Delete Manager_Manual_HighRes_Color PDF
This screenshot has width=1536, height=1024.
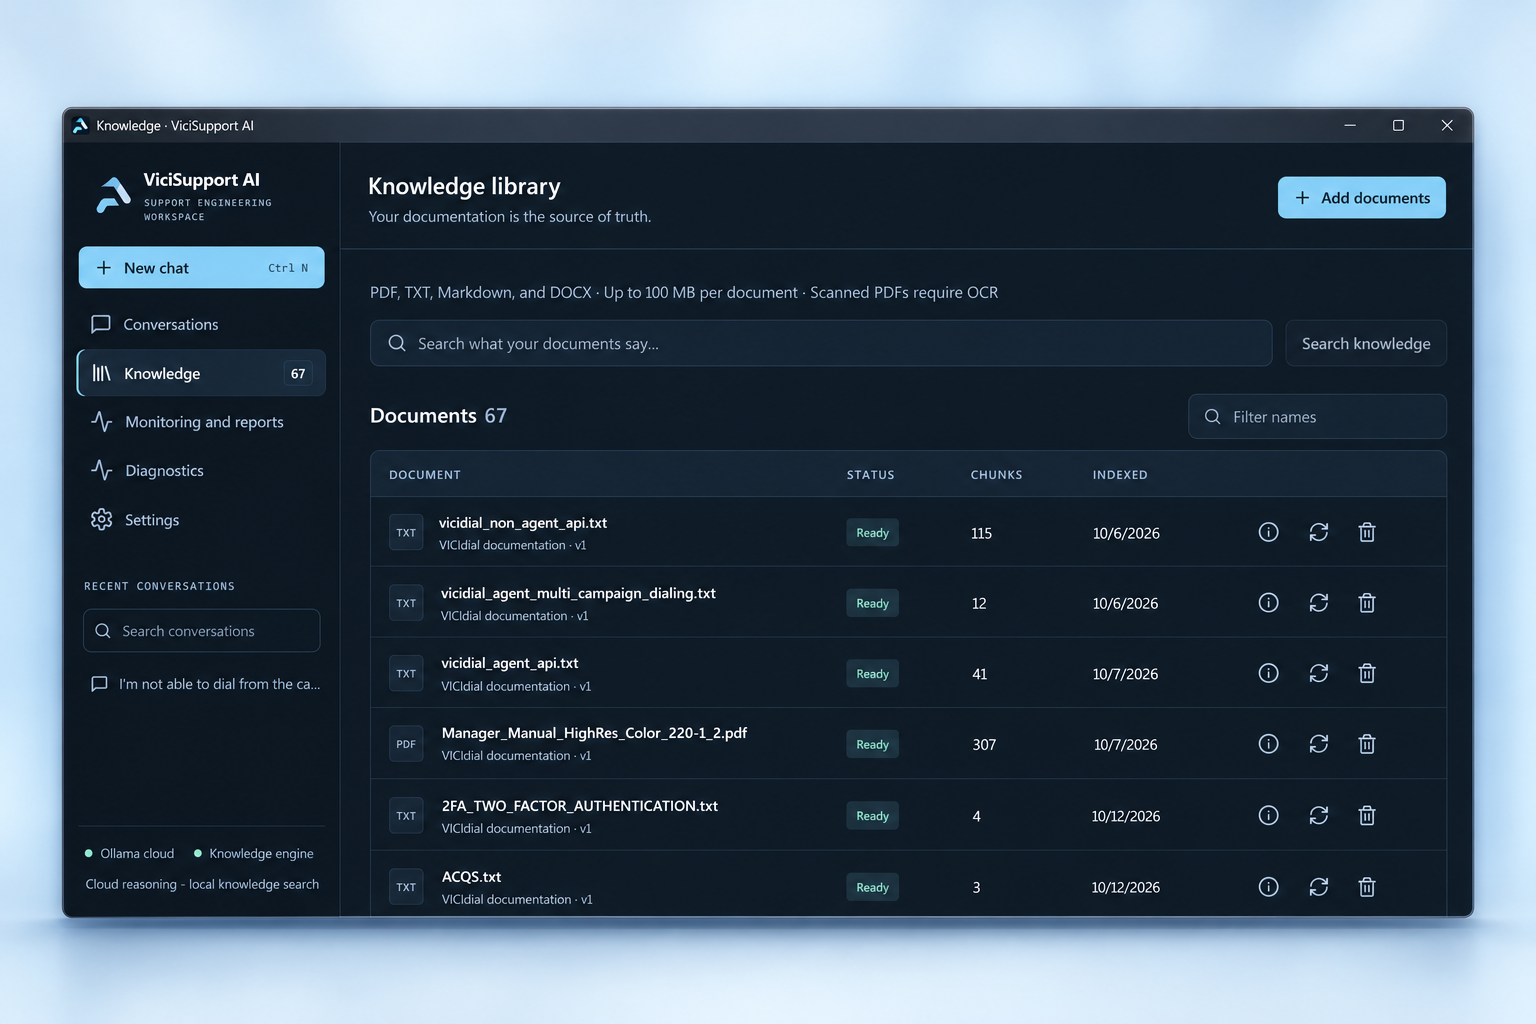1367,743
